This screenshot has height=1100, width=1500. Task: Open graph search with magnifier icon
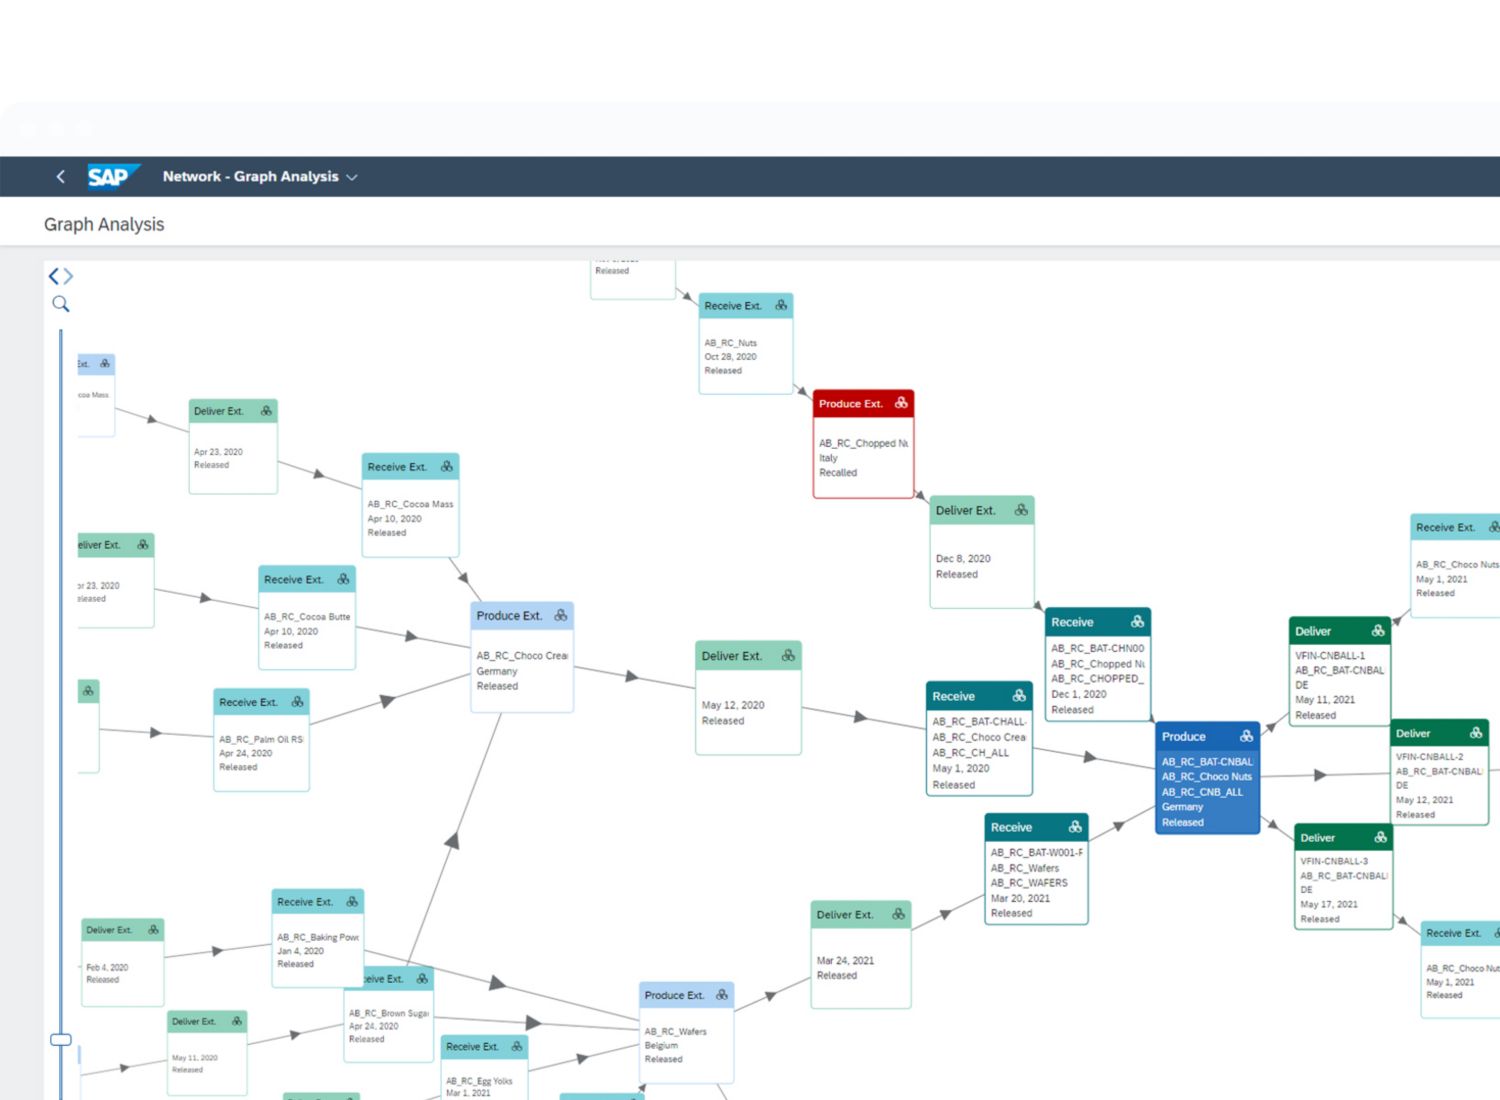(61, 304)
